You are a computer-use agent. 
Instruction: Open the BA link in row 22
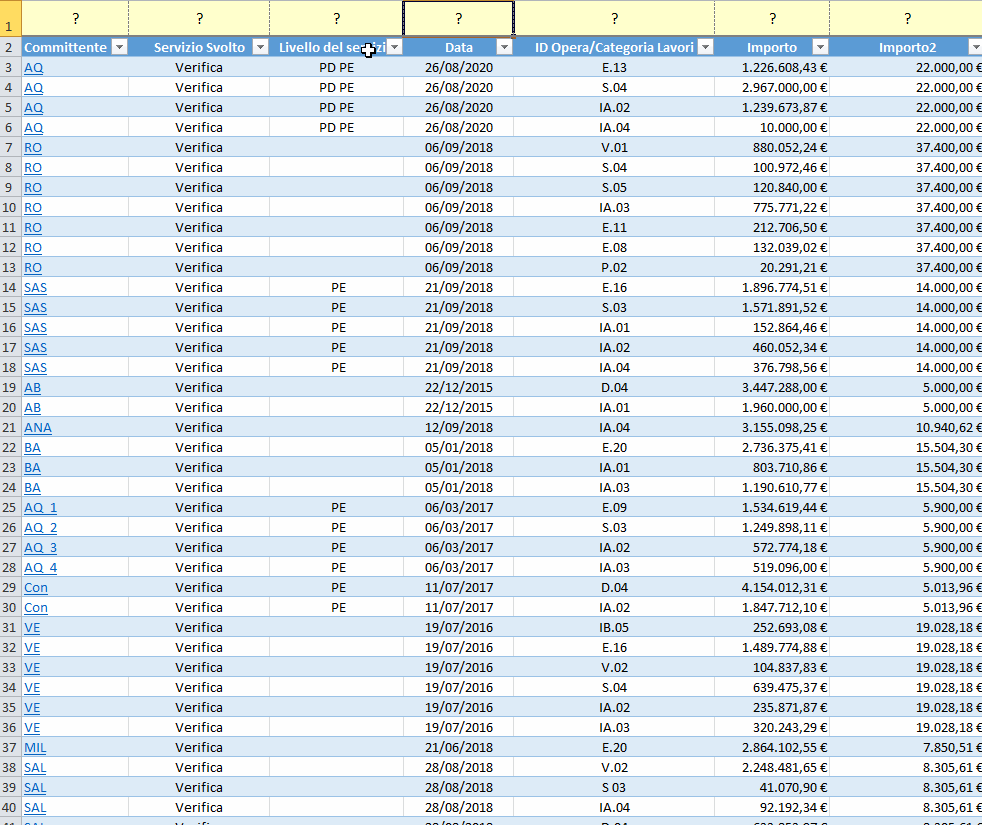(x=33, y=448)
